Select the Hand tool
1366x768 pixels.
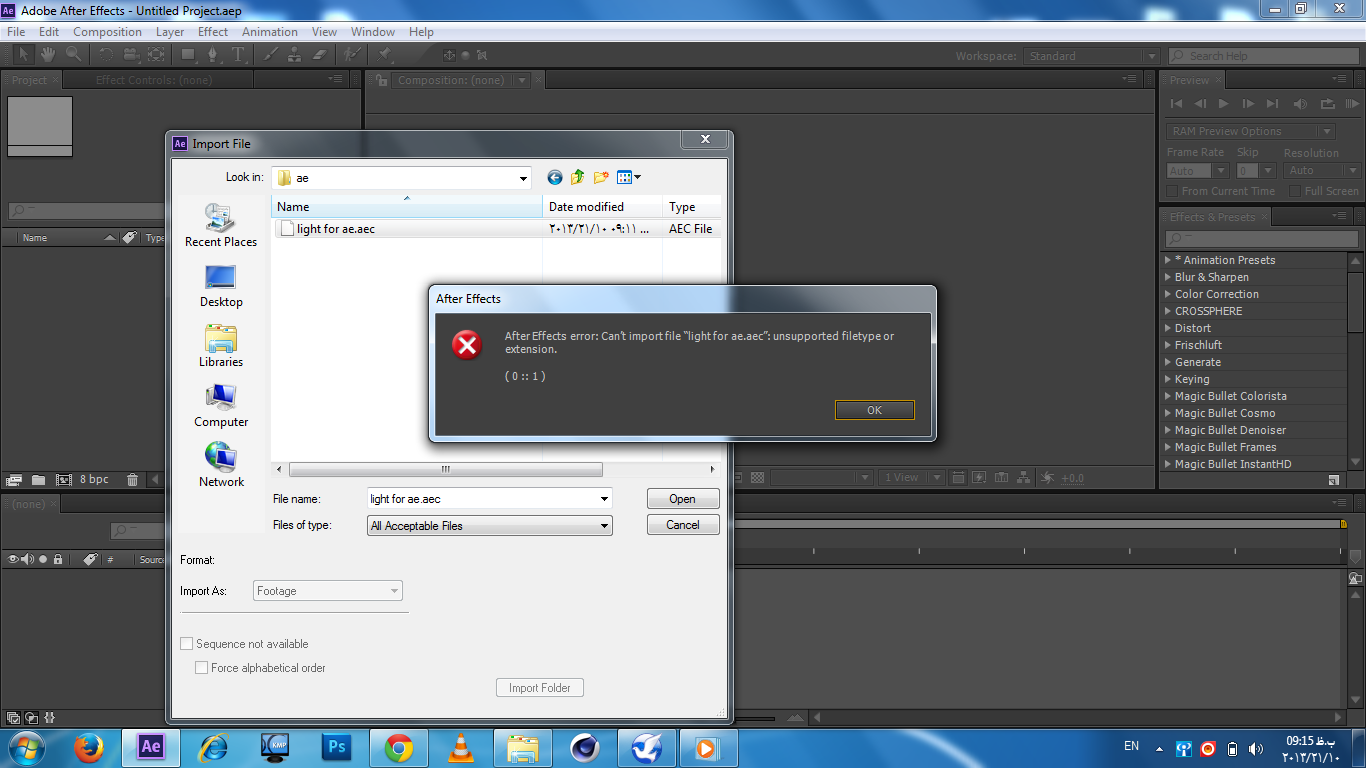click(48, 55)
